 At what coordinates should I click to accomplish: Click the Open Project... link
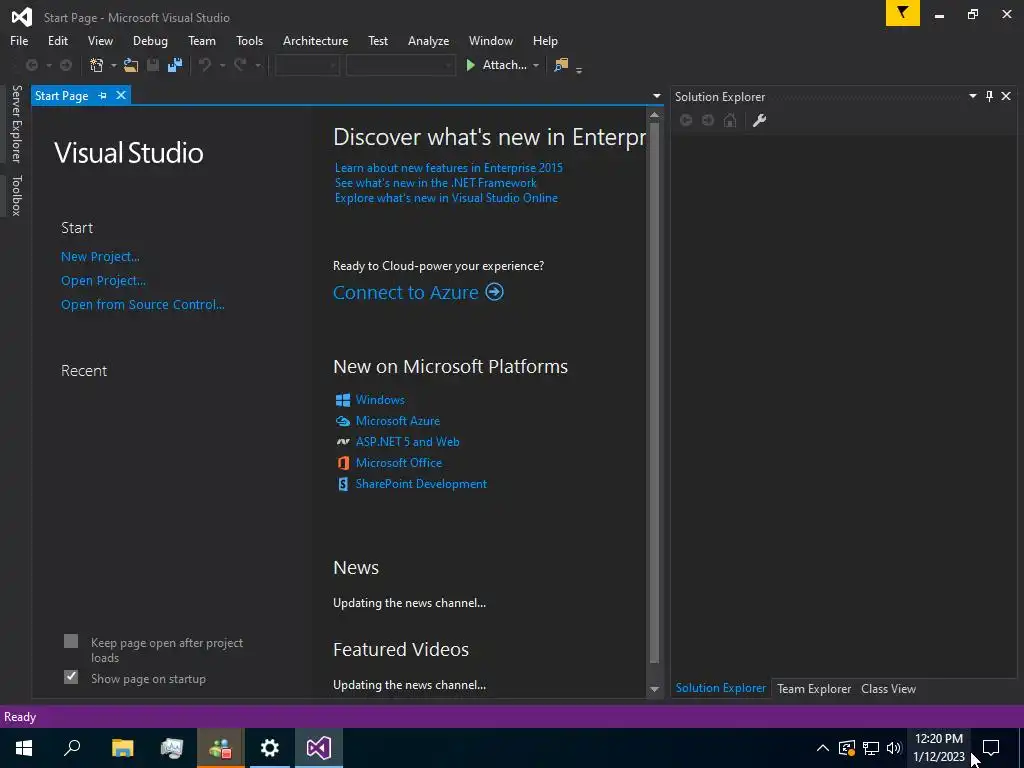coord(103,281)
